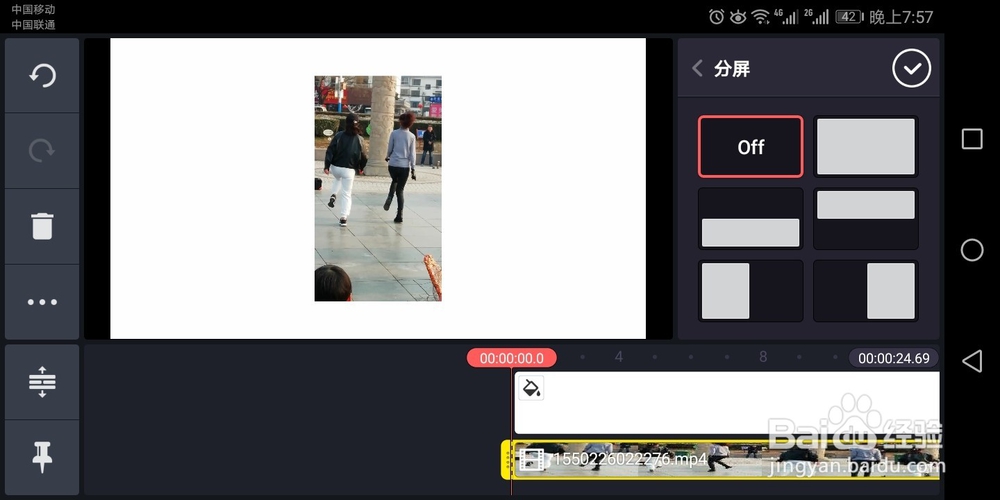Tap the video preview of dancing people

pos(378,188)
